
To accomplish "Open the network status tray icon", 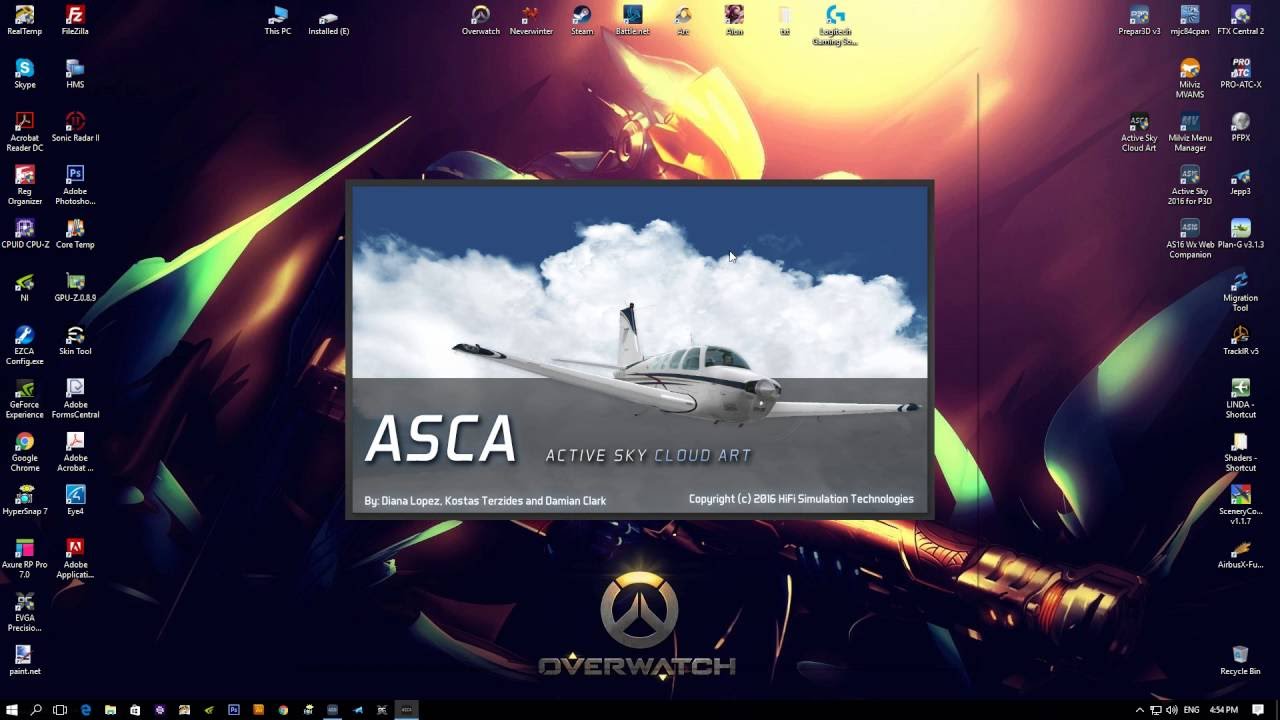I will [x=1155, y=710].
